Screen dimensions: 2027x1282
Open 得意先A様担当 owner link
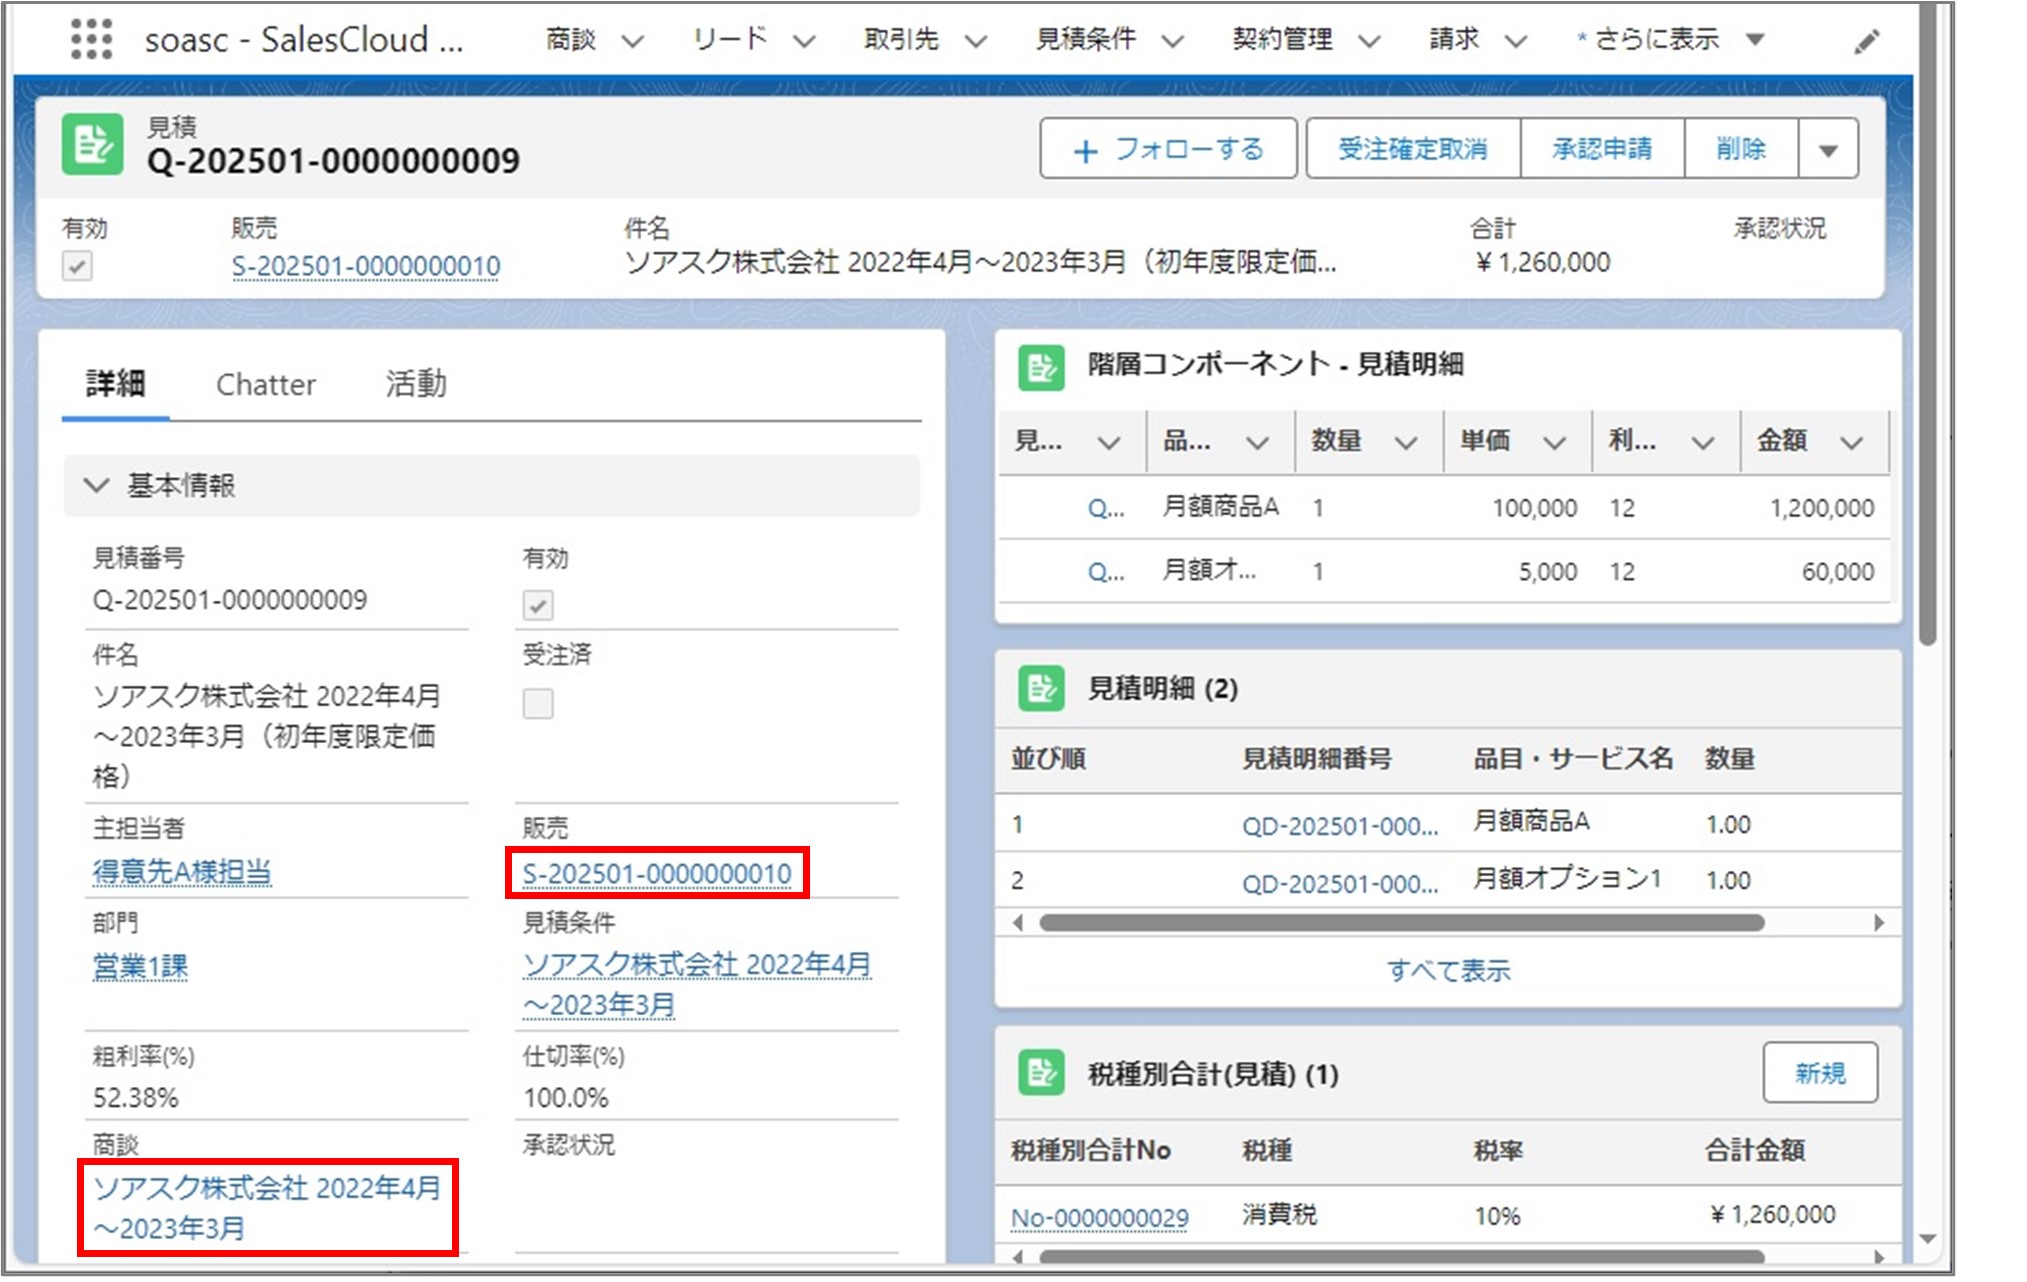[x=182, y=871]
